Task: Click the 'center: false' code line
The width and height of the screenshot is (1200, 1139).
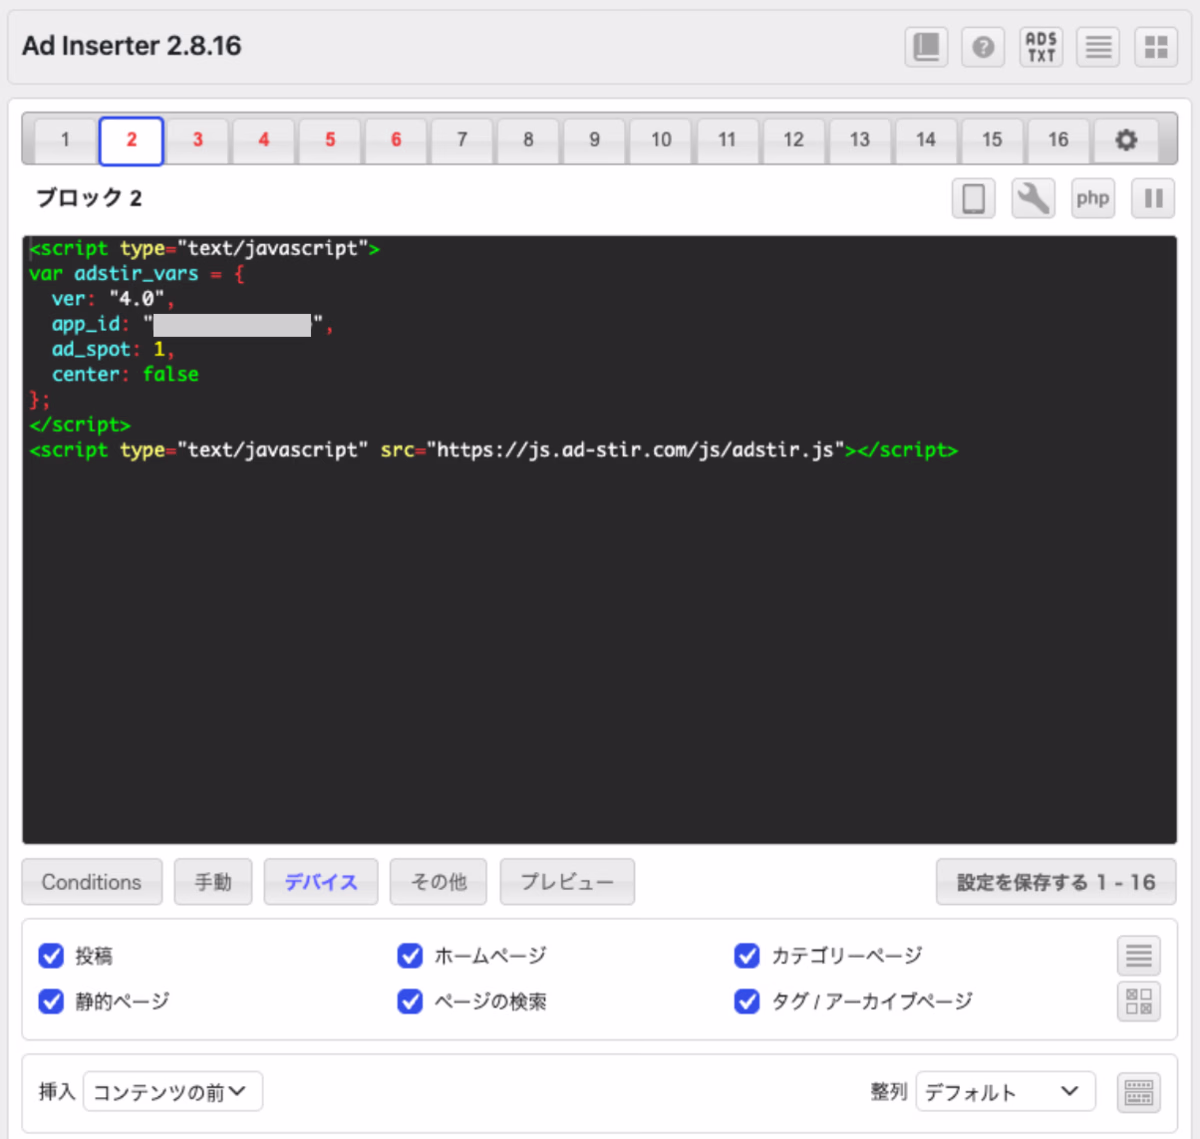Action: tap(126, 375)
